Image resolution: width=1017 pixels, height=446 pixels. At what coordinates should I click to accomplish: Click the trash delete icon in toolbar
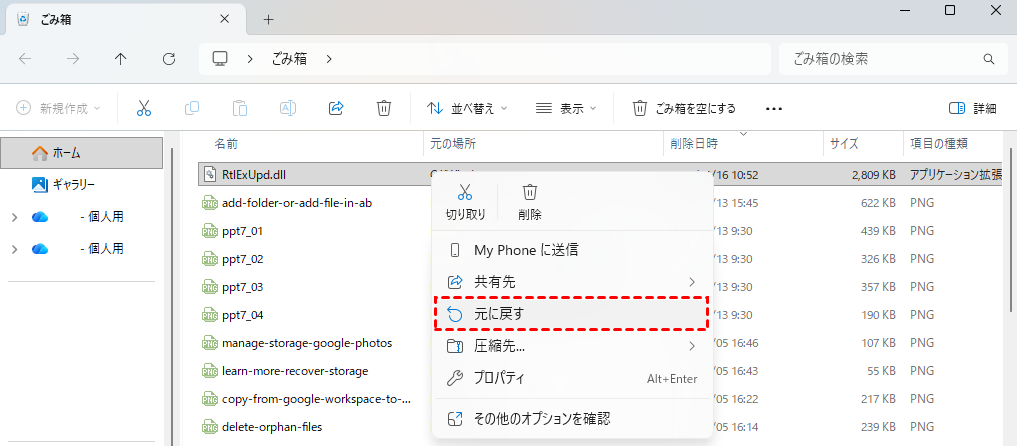(x=383, y=108)
